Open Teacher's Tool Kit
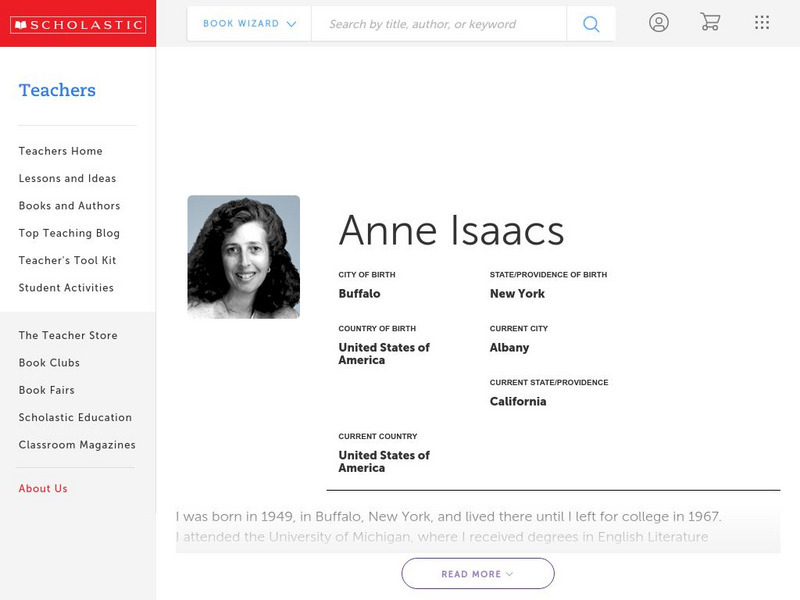The width and height of the screenshot is (800, 600). coord(67,260)
